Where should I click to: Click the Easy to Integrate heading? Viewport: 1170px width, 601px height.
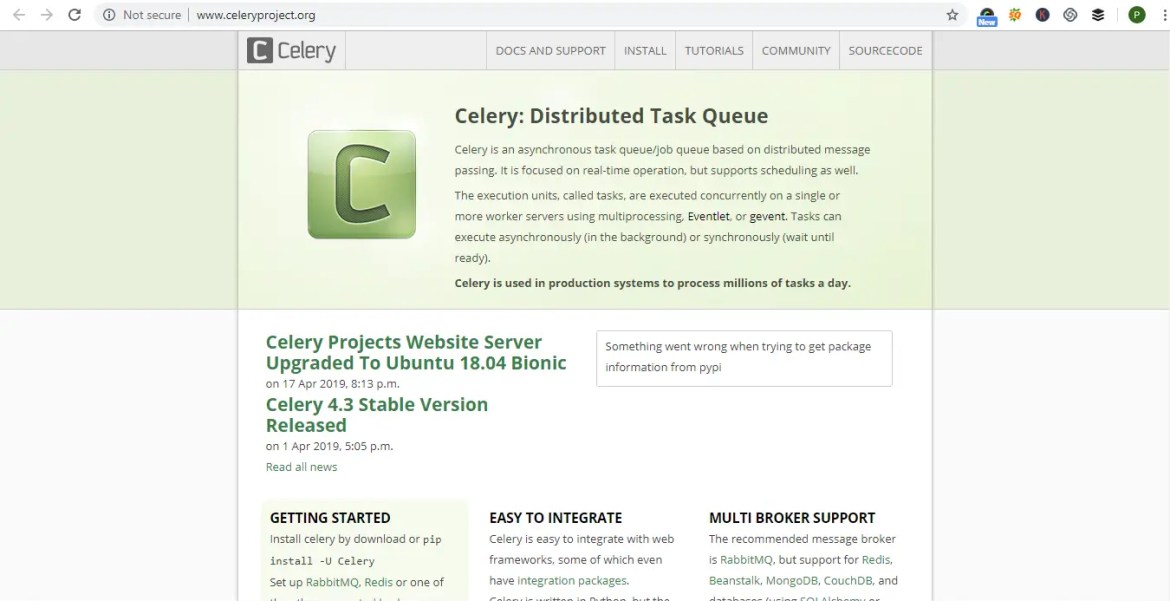556,517
